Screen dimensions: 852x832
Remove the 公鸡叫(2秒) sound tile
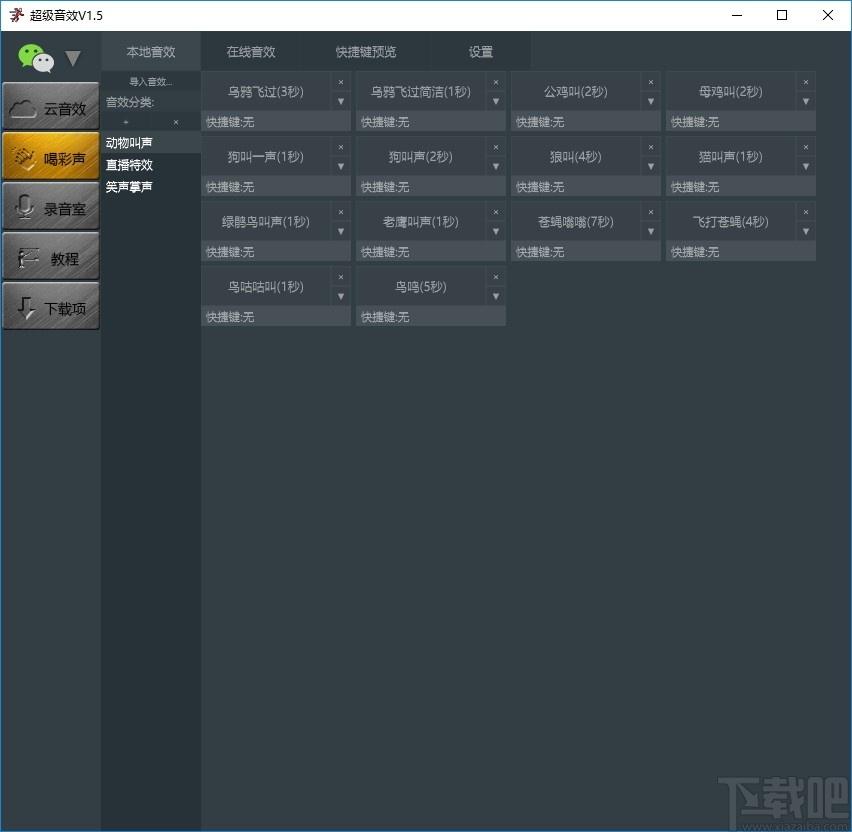pos(650,82)
